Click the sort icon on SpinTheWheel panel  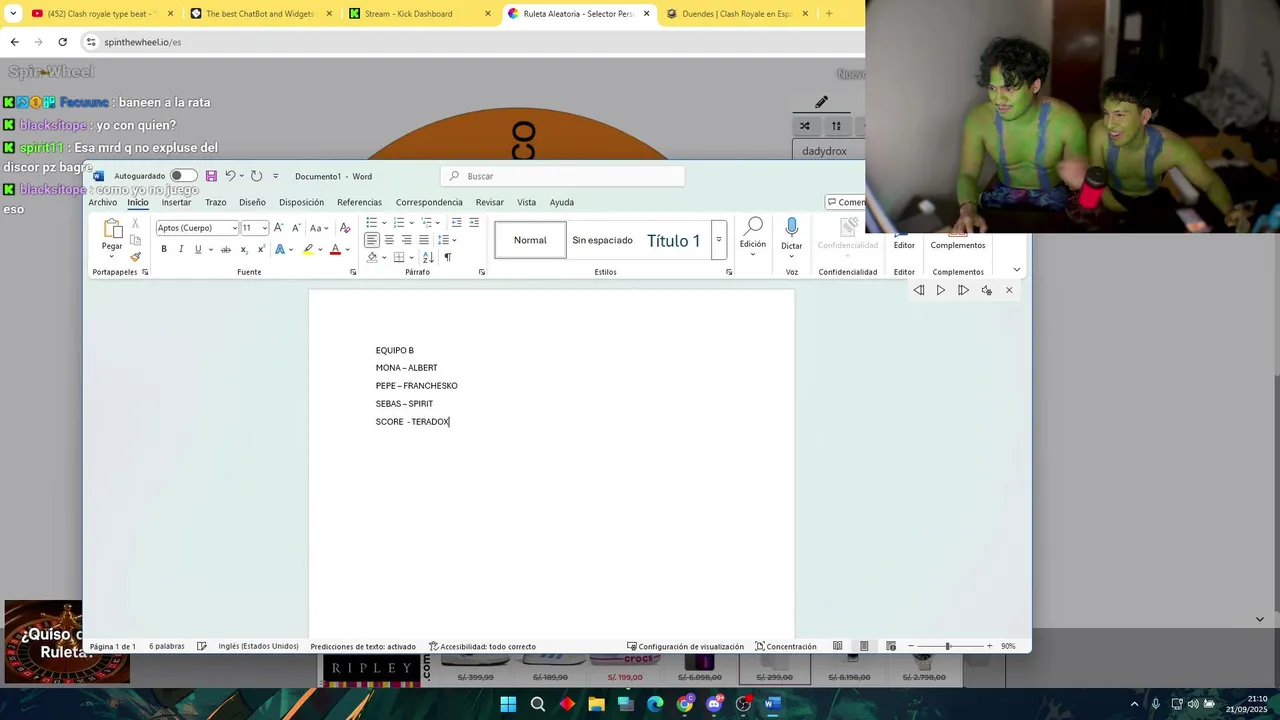[x=836, y=126]
